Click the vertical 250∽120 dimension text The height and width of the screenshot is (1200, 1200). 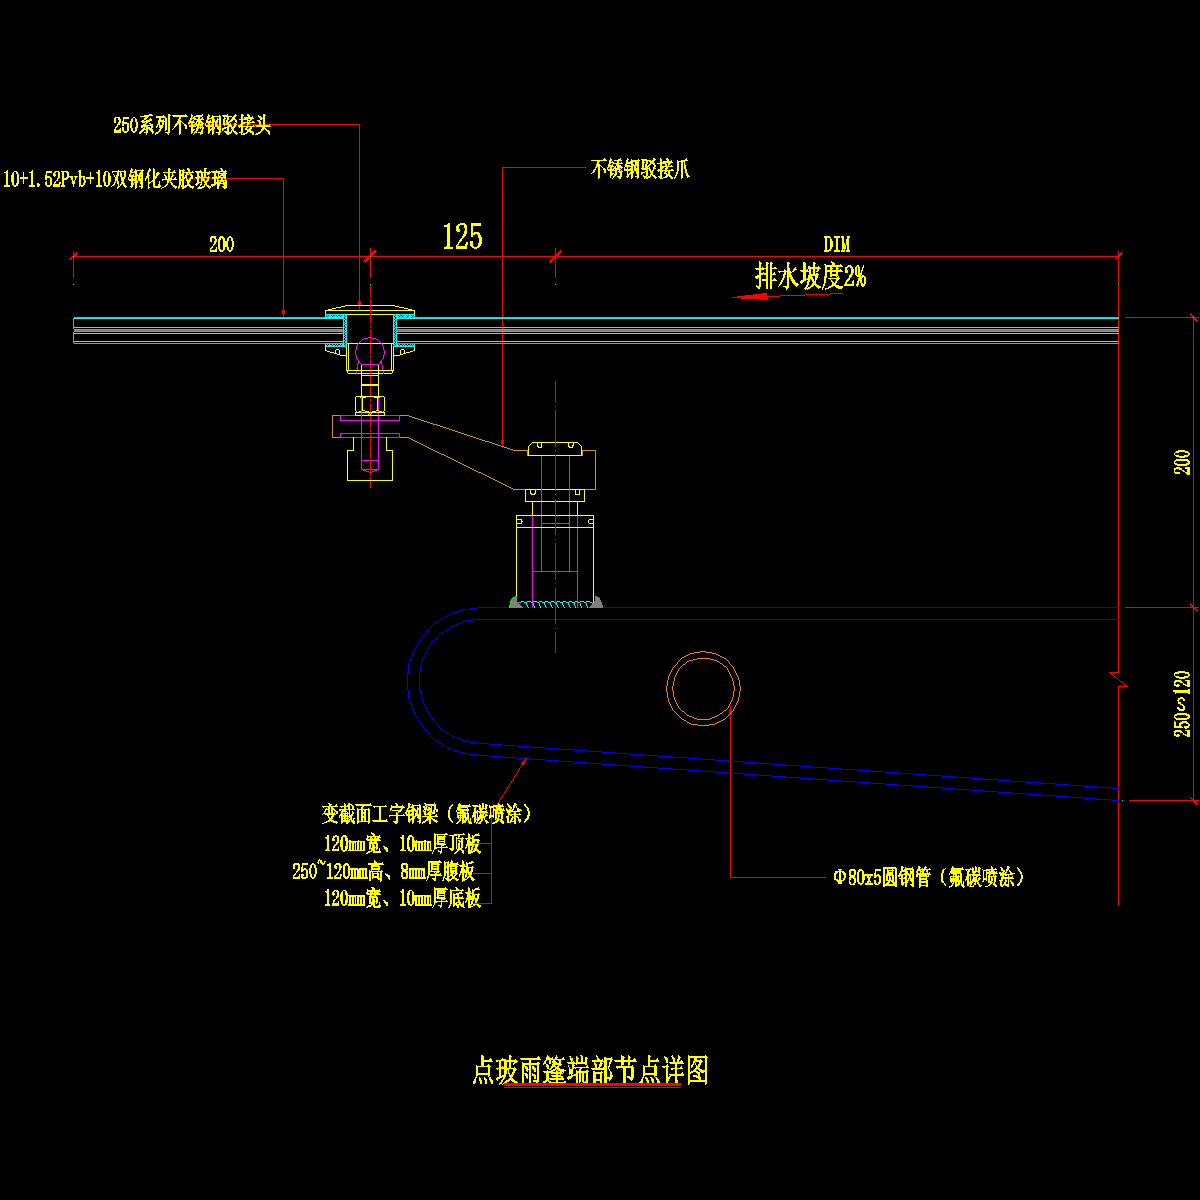(x=1182, y=704)
